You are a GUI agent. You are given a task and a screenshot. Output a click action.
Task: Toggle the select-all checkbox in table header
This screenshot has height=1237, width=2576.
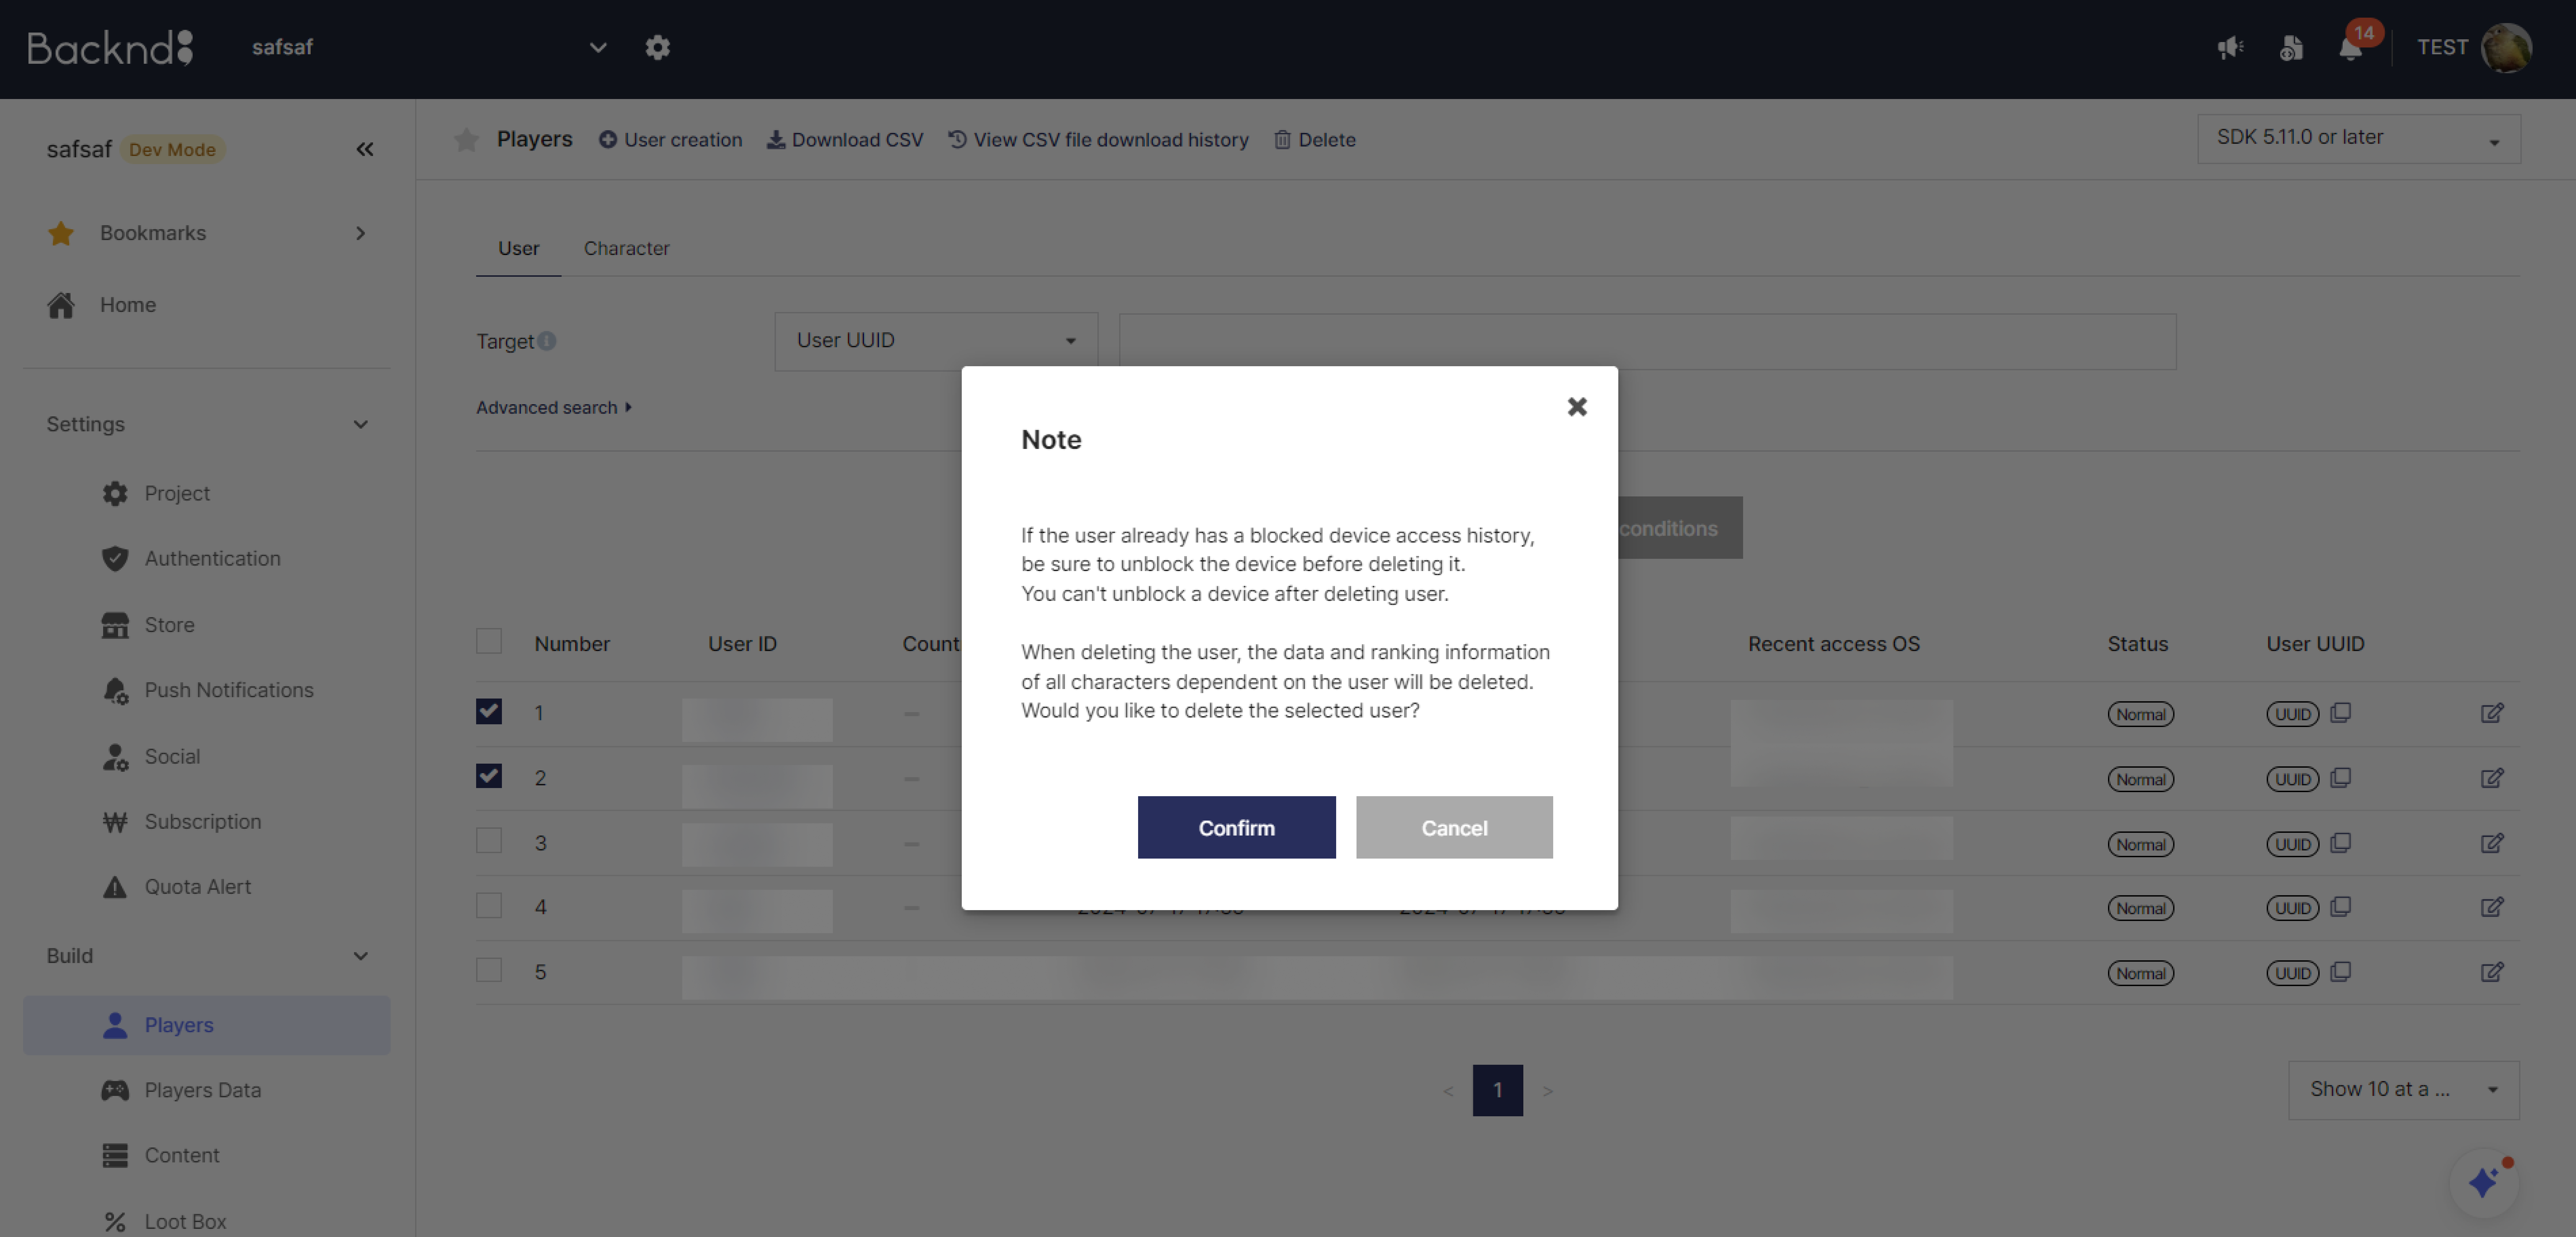489,641
